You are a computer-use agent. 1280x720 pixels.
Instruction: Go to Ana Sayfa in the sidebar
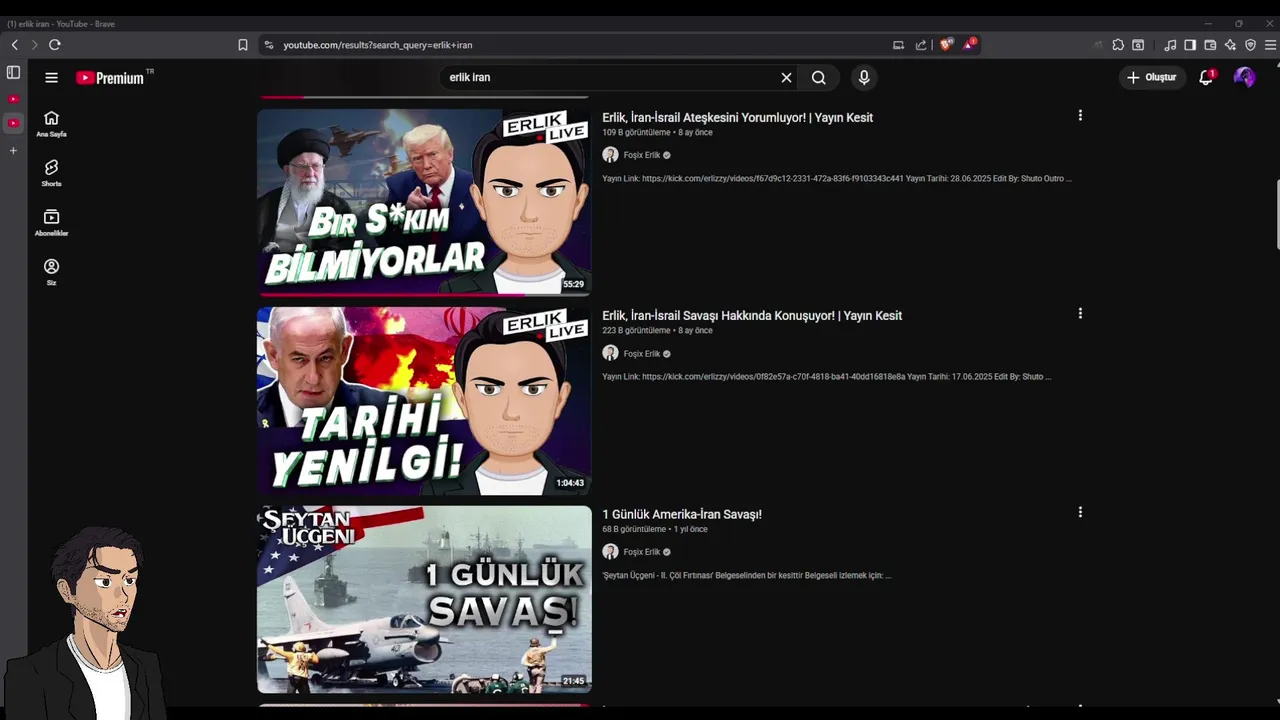pos(51,124)
